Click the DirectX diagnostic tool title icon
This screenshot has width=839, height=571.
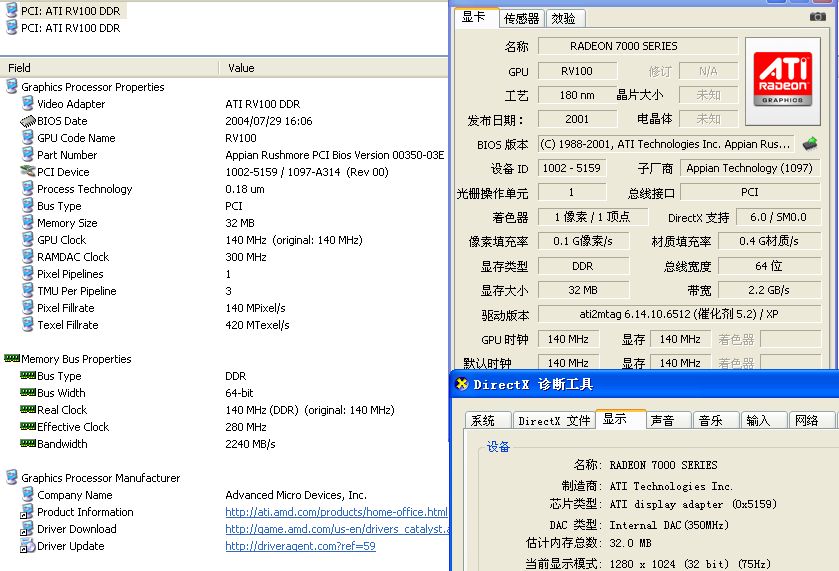click(x=462, y=384)
